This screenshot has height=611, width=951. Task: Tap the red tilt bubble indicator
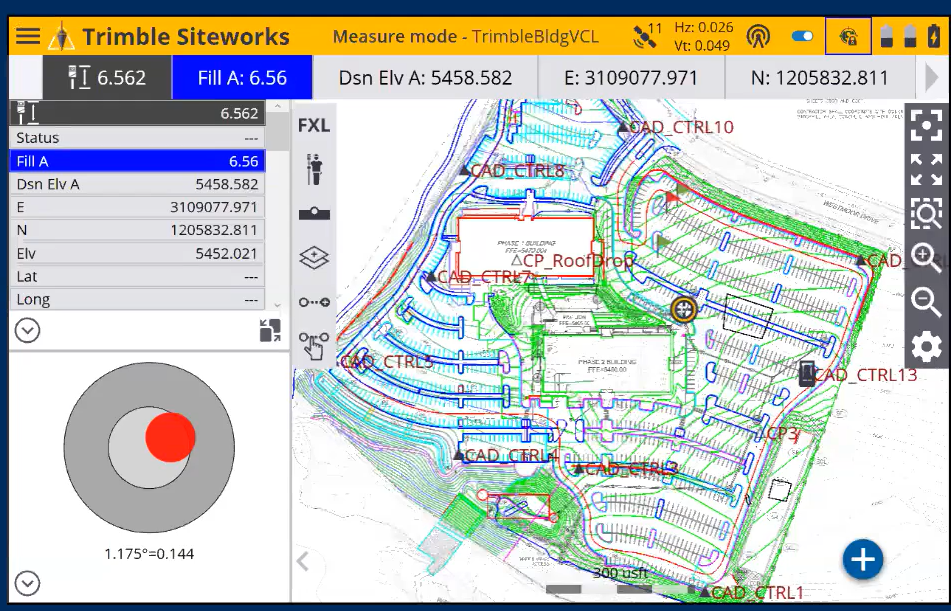click(x=170, y=437)
